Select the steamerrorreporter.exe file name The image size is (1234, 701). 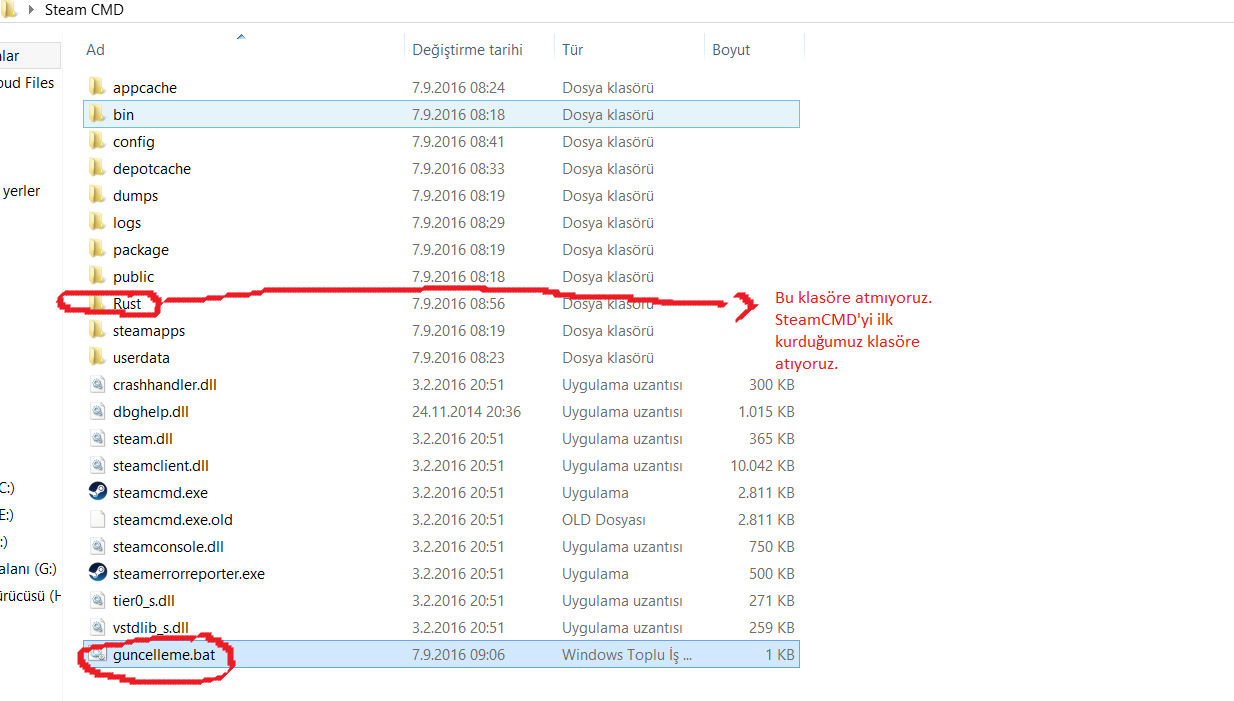point(189,574)
